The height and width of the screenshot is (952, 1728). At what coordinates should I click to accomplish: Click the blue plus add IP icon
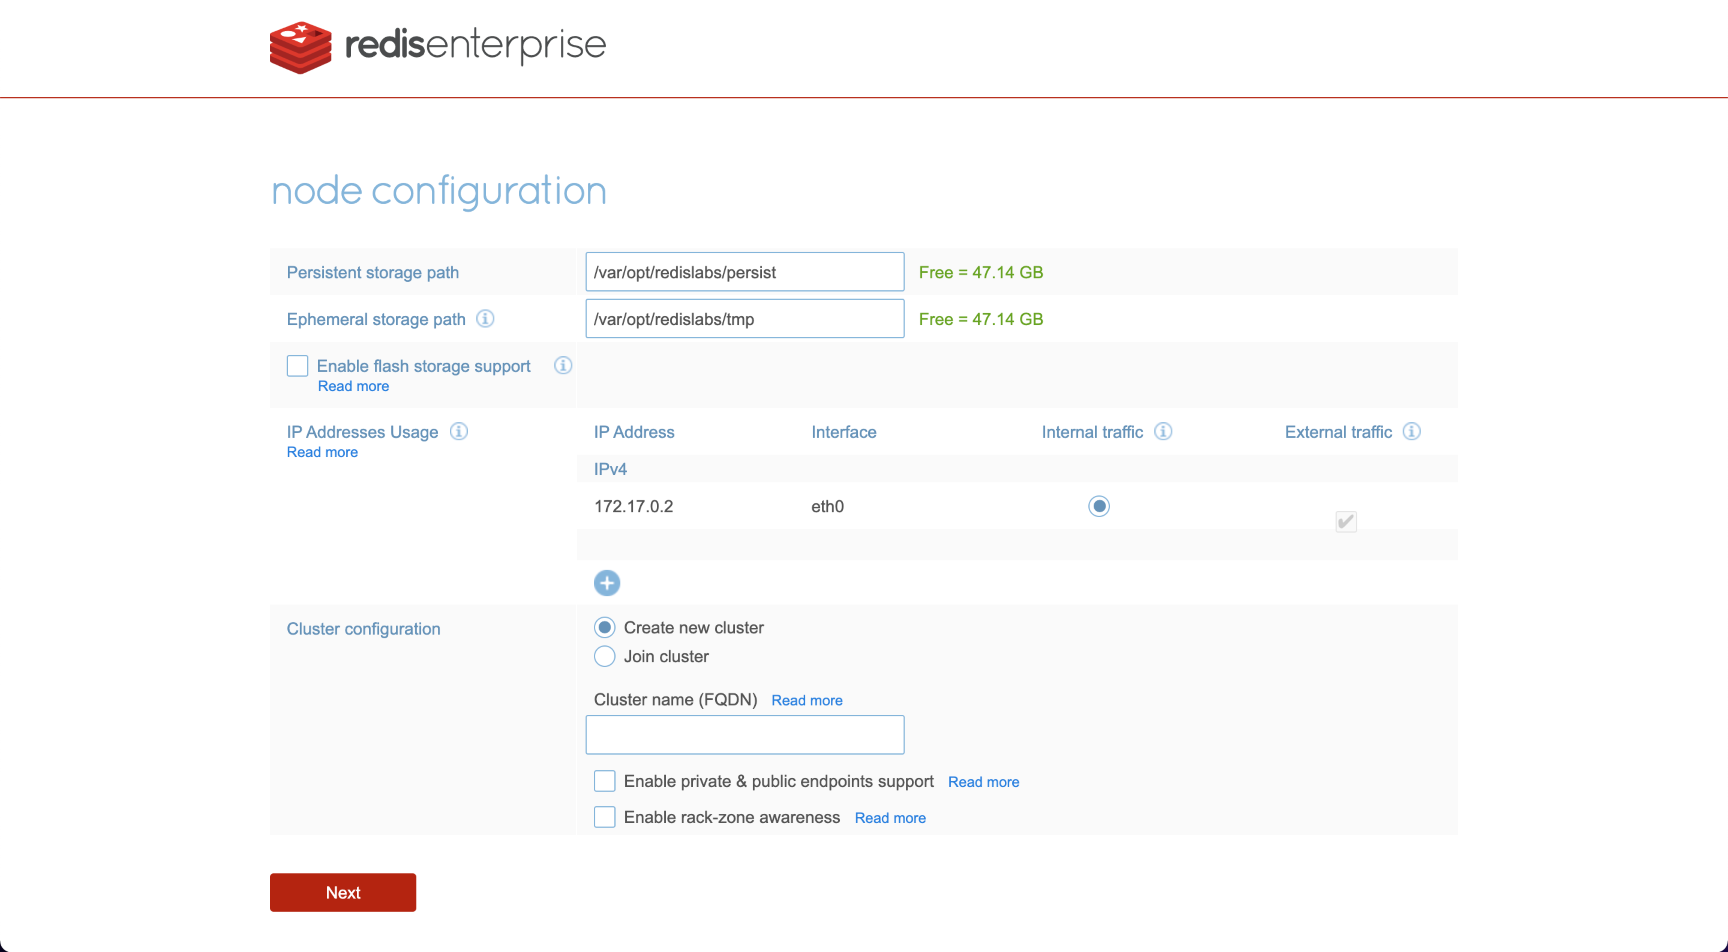pos(607,583)
